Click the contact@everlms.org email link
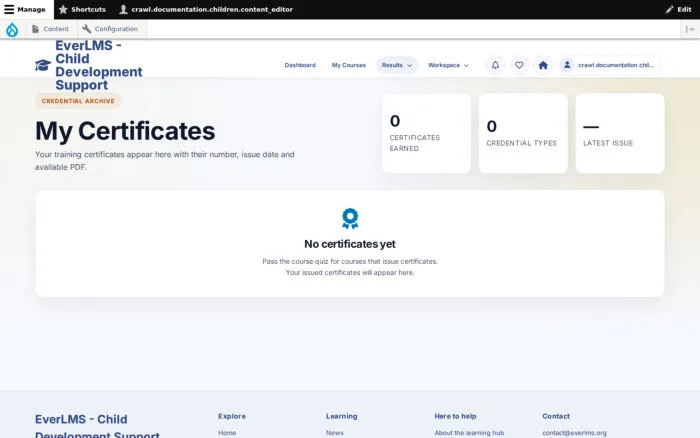The width and height of the screenshot is (700, 438). (x=575, y=433)
